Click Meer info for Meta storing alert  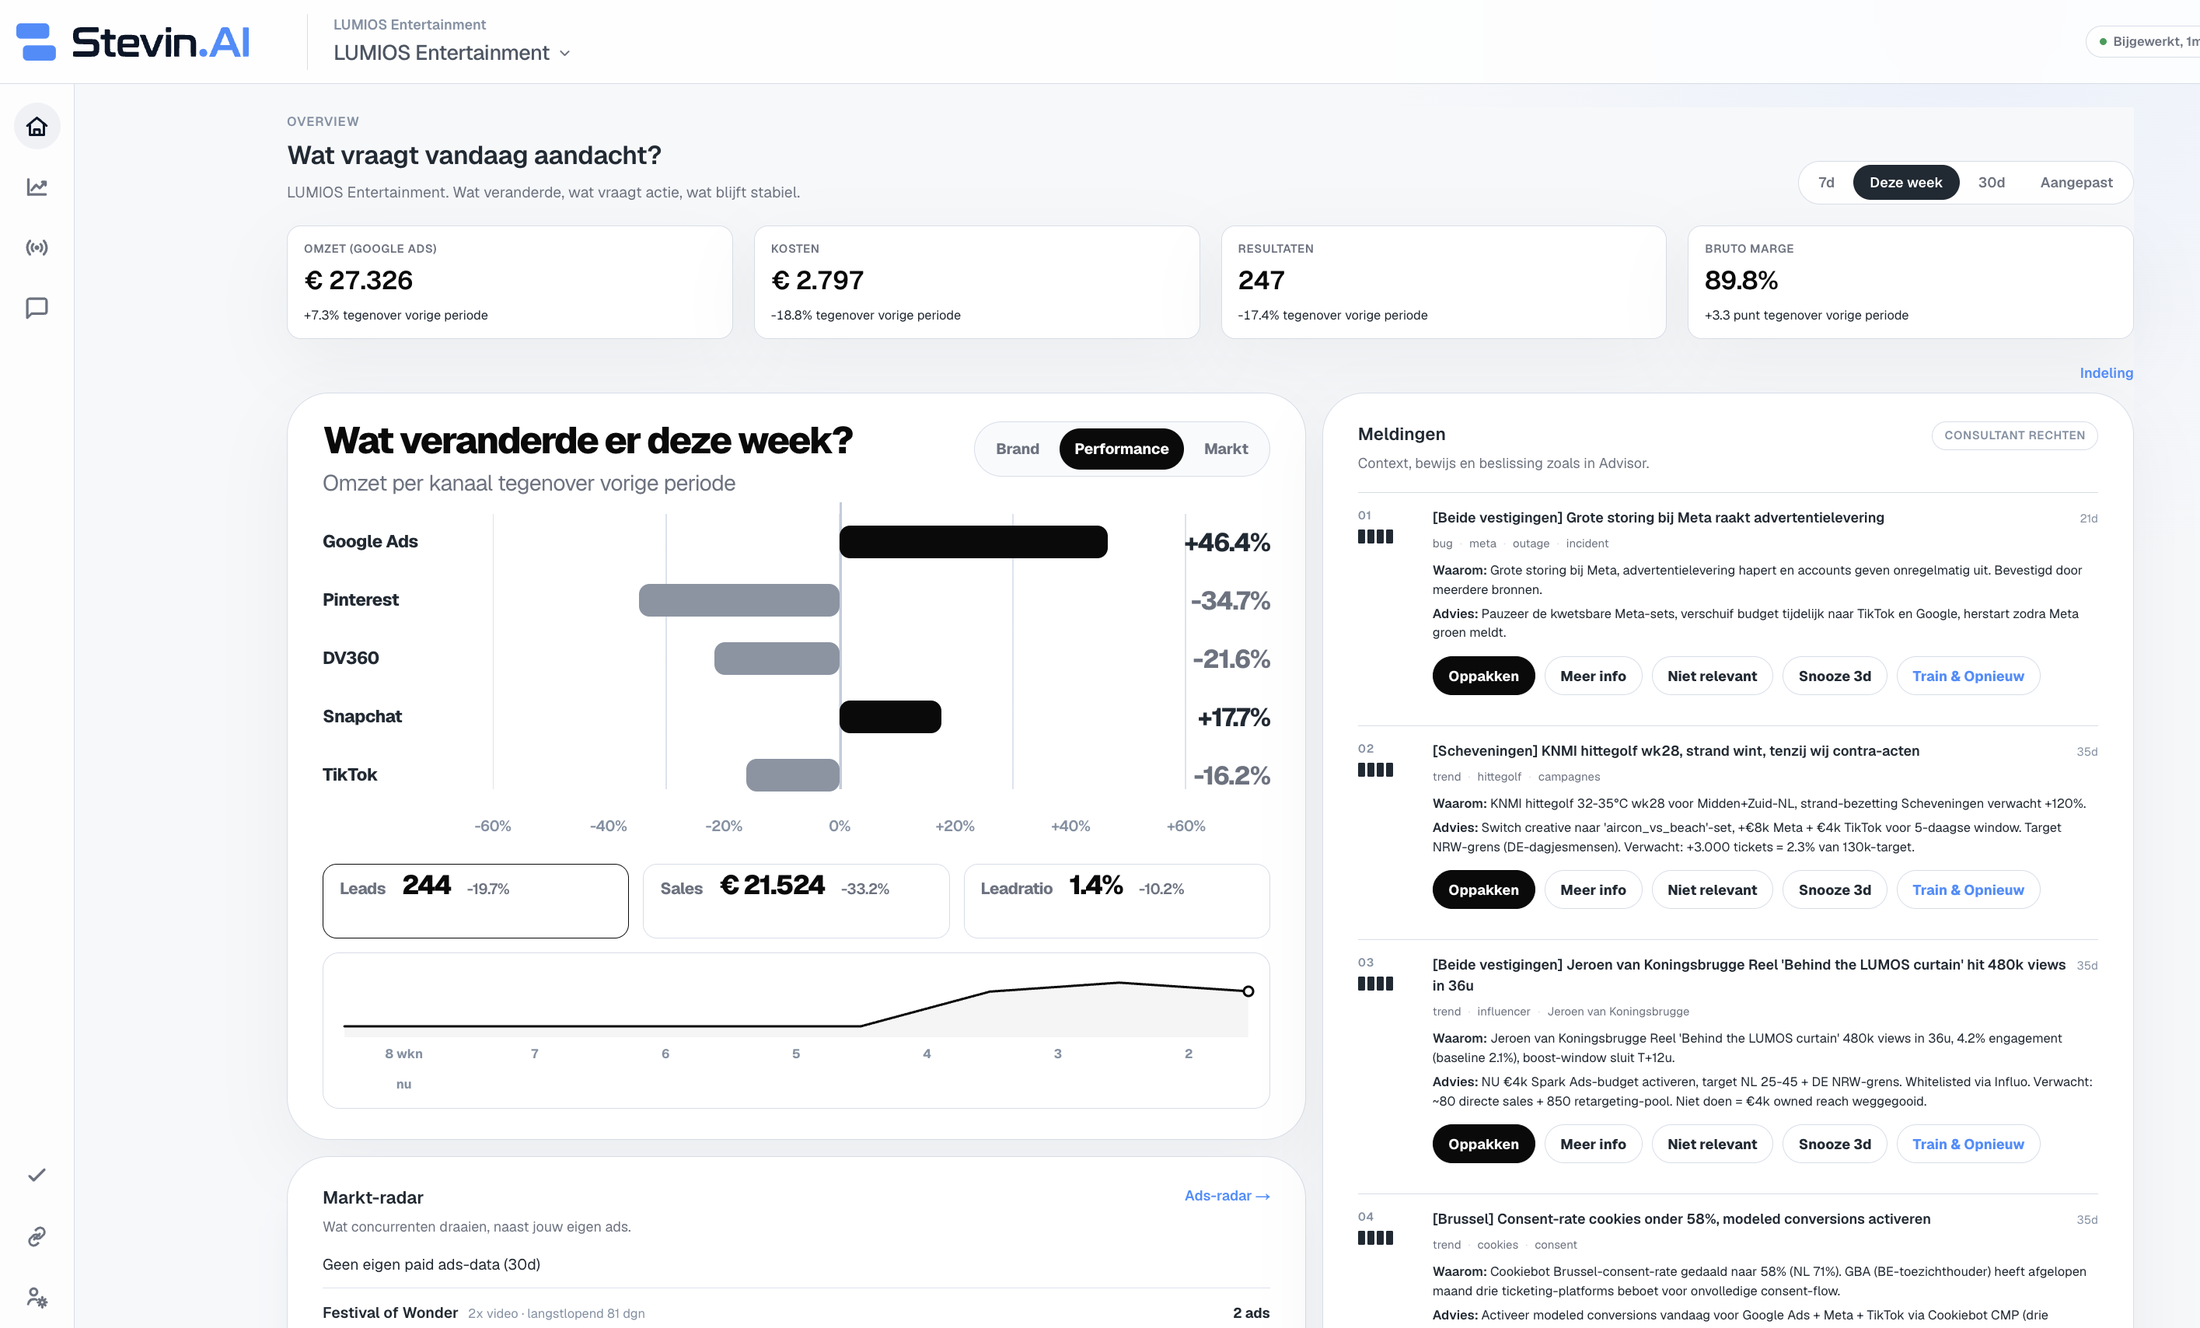(1593, 676)
